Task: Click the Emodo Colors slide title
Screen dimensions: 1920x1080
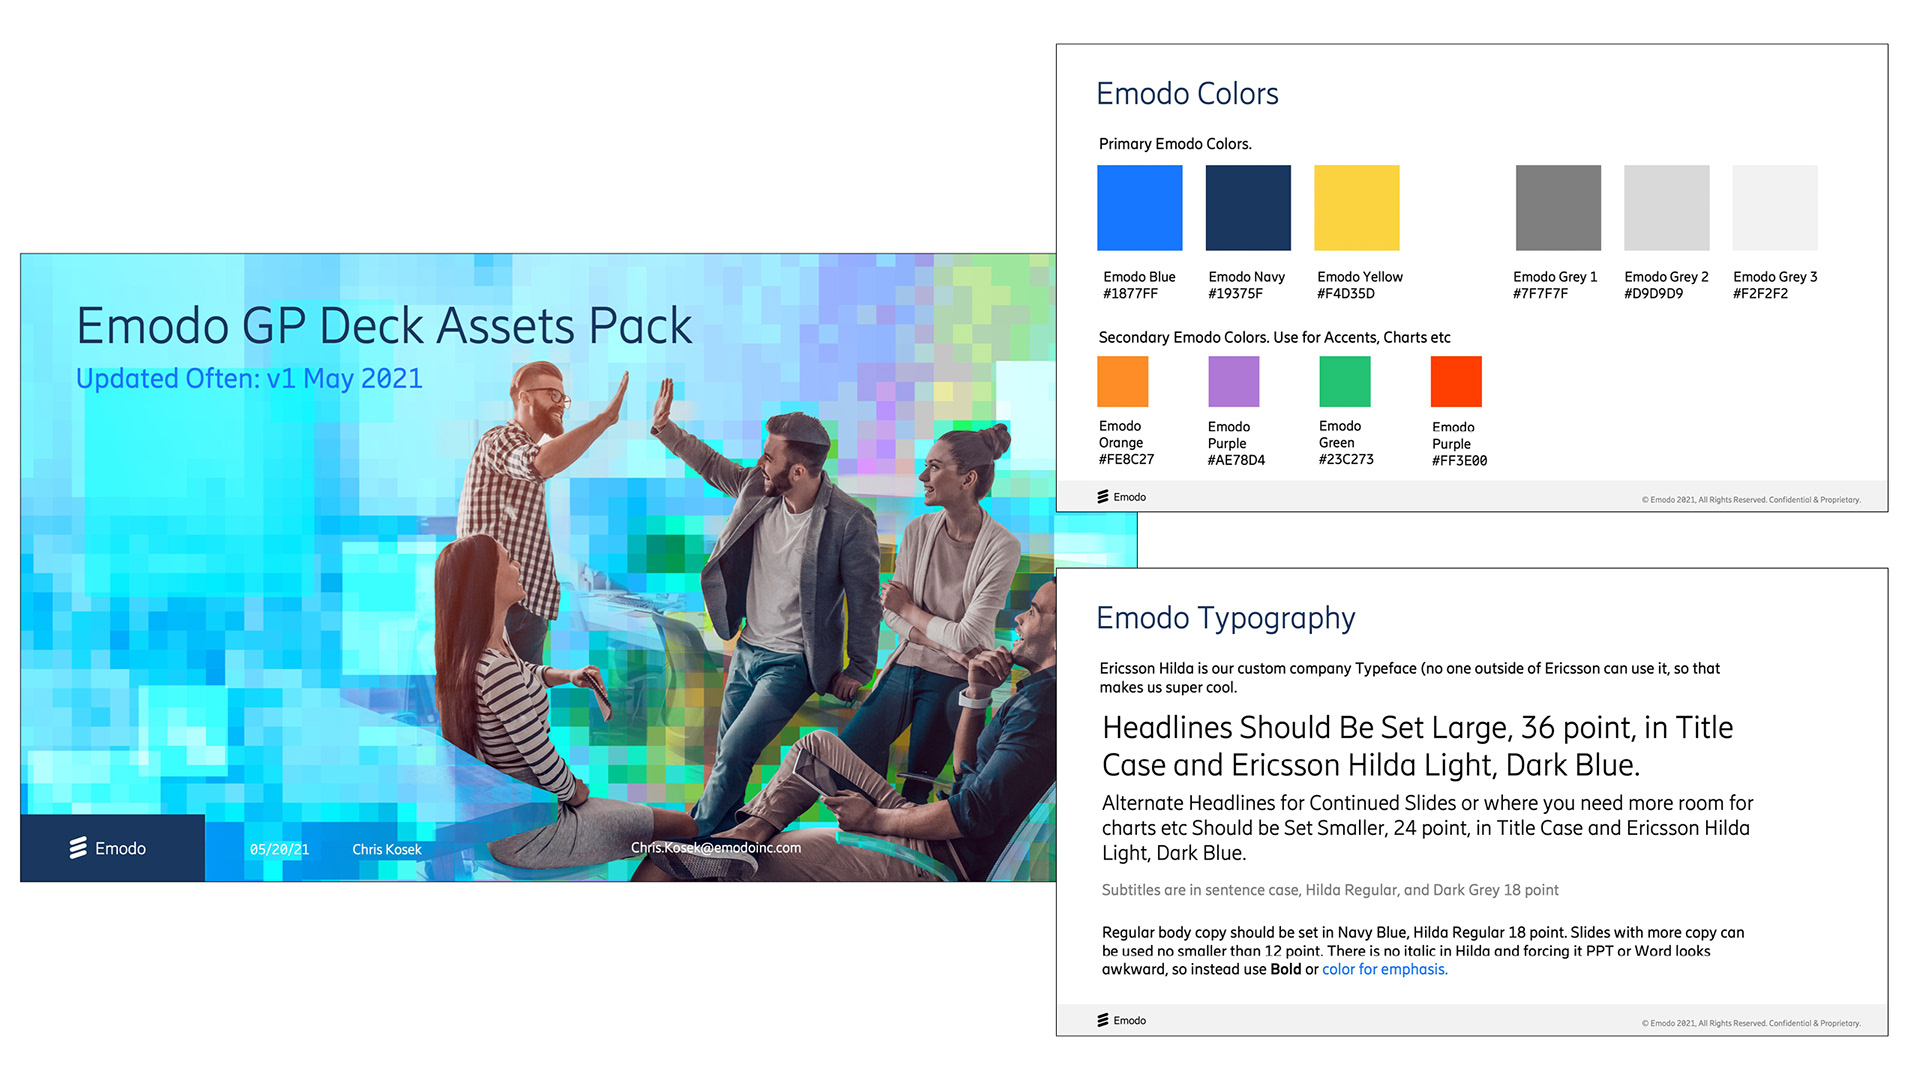Action: click(x=1187, y=94)
